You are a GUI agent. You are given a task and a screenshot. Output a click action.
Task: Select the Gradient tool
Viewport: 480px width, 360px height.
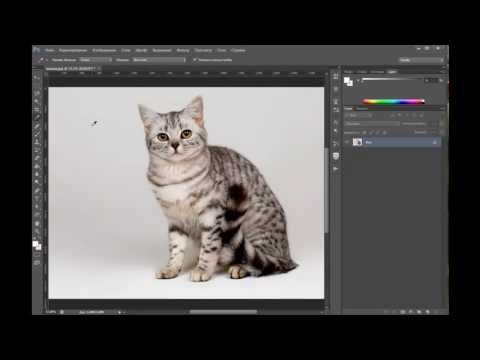[37, 166]
